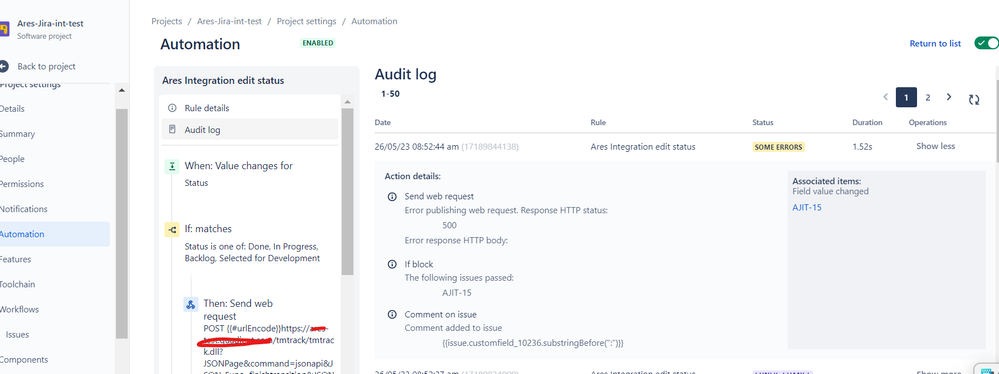Open audit log page 1
Image resolution: width=999 pixels, height=374 pixels.
coord(906,97)
